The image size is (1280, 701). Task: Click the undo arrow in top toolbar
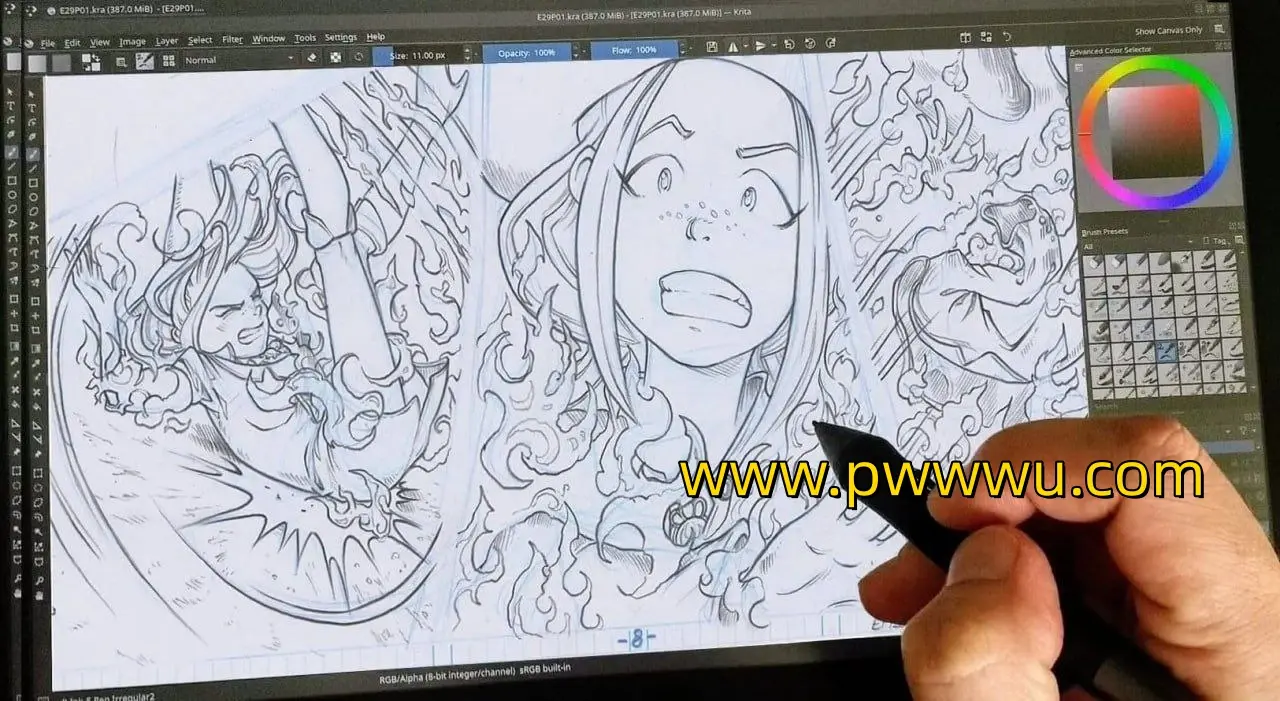pos(1007,37)
